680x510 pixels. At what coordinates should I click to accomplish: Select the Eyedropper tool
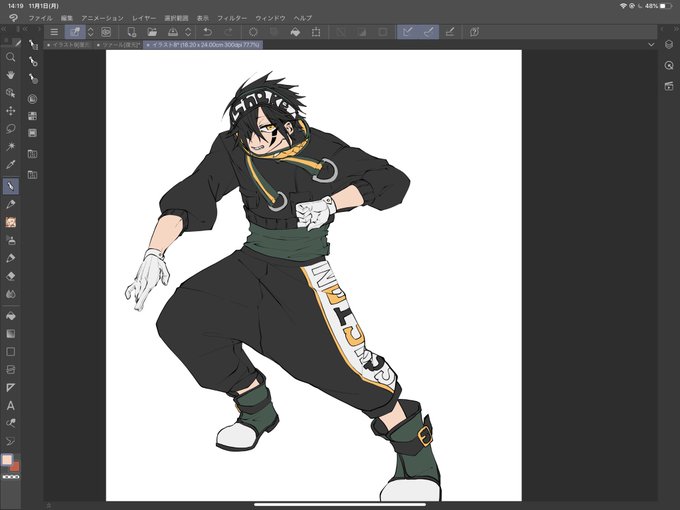[x=10, y=164]
